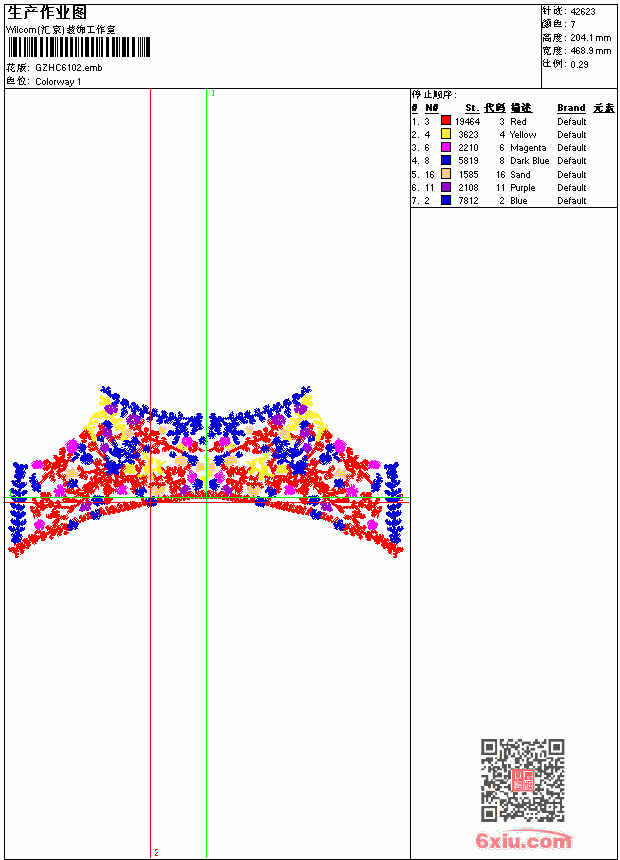The width and height of the screenshot is (620, 860).
Task: Select the Sand color swatch
Action: (446, 174)
